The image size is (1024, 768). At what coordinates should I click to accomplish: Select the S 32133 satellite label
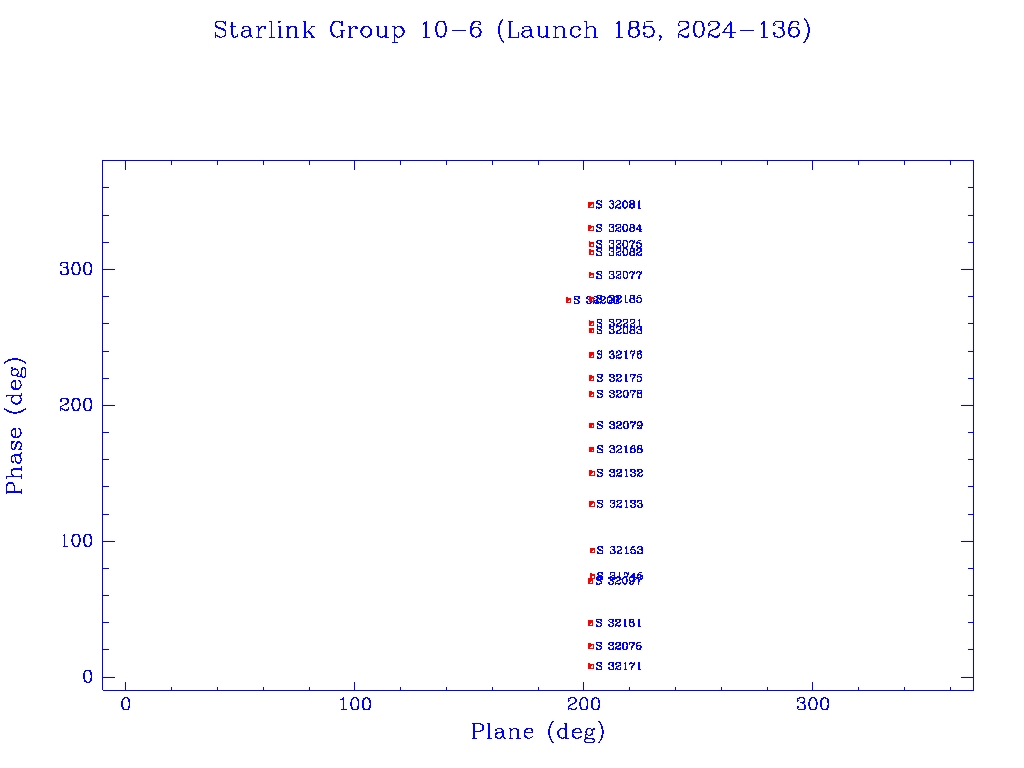click(x=619, y=504)
